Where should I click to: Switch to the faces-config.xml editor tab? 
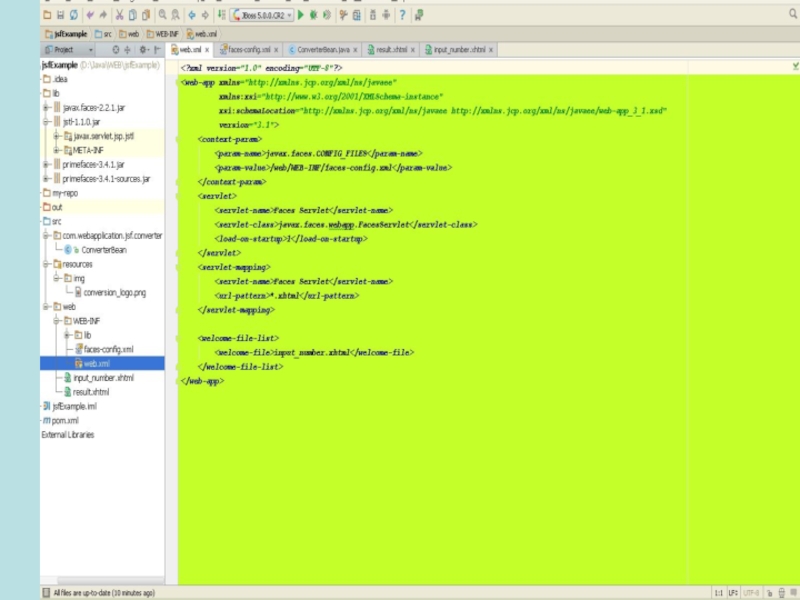point(248,49)
